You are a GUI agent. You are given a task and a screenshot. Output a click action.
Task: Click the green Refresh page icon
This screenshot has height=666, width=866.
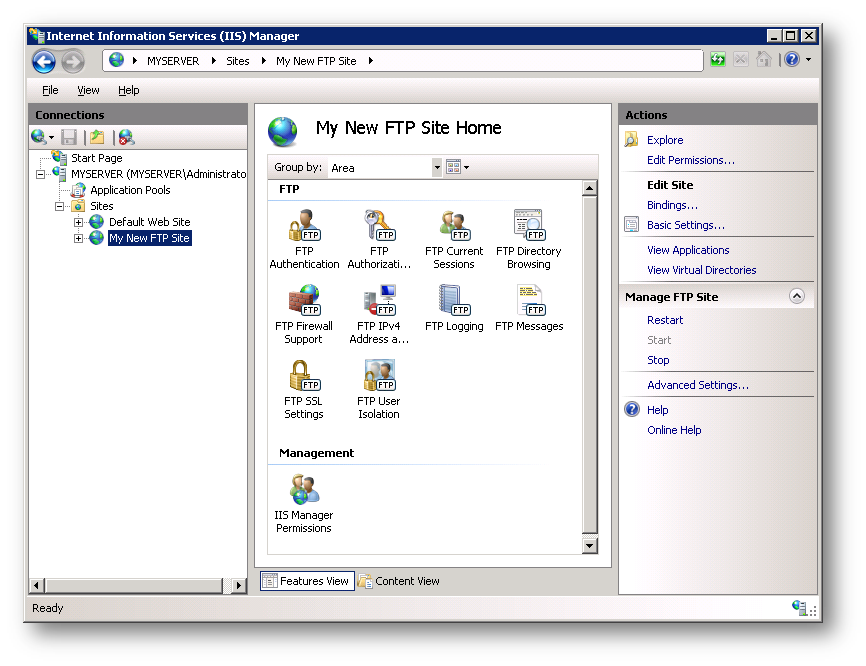coord(717,59)
